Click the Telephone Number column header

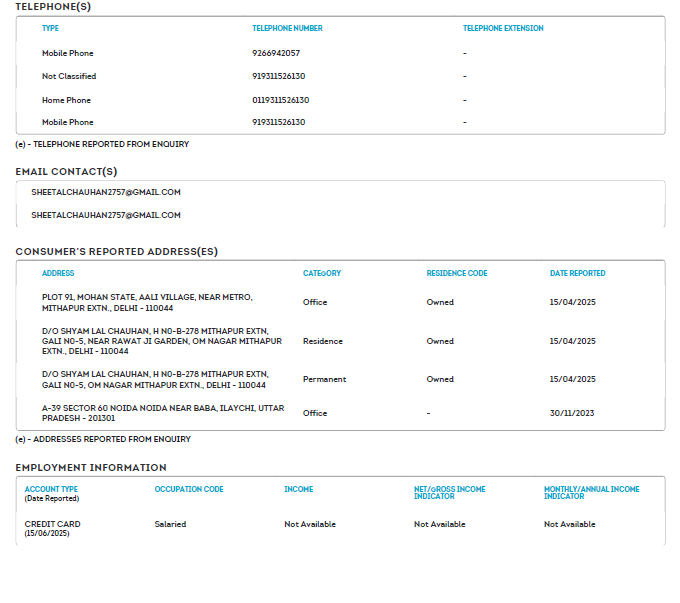pos(287,29)
